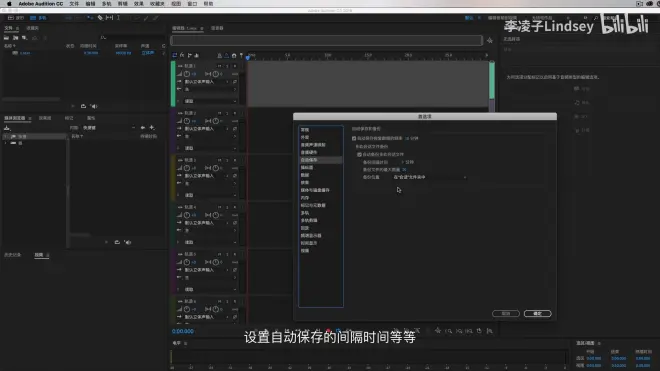
Task: Select 自动保存 category in Preferences list
Action: click(320, 160)
